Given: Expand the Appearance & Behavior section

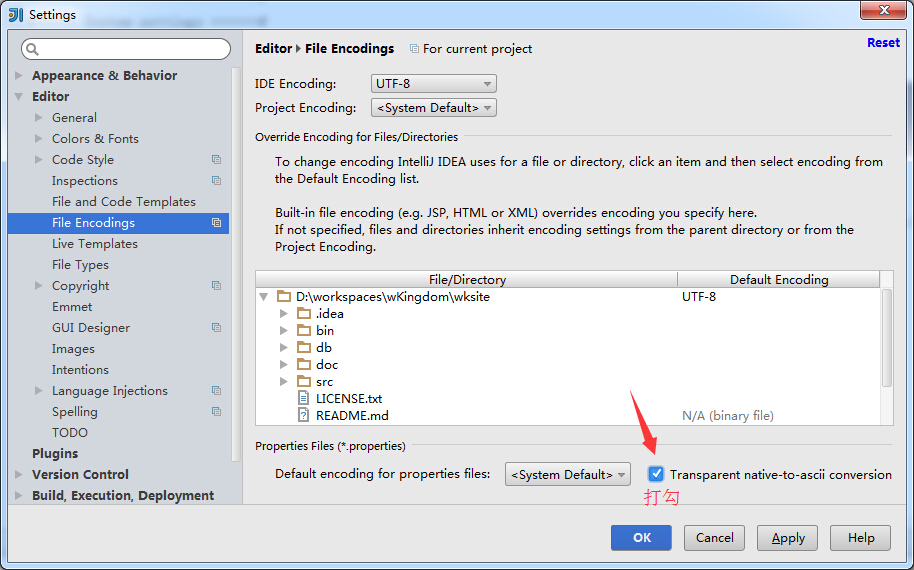Looking at the screenshot, I should [19, 76].
